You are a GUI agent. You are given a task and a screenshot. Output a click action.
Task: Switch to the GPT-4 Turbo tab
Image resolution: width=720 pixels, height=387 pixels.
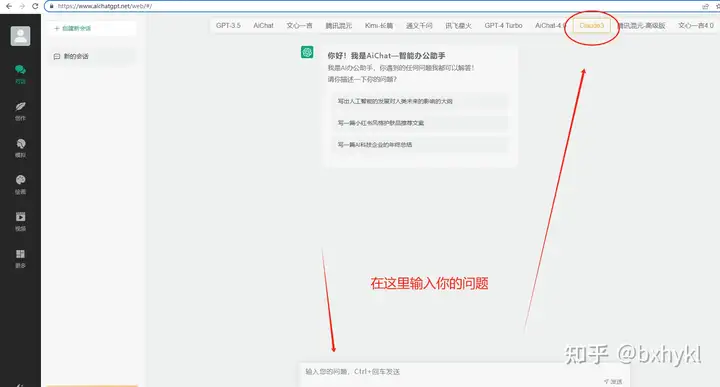tap(503, 26)
